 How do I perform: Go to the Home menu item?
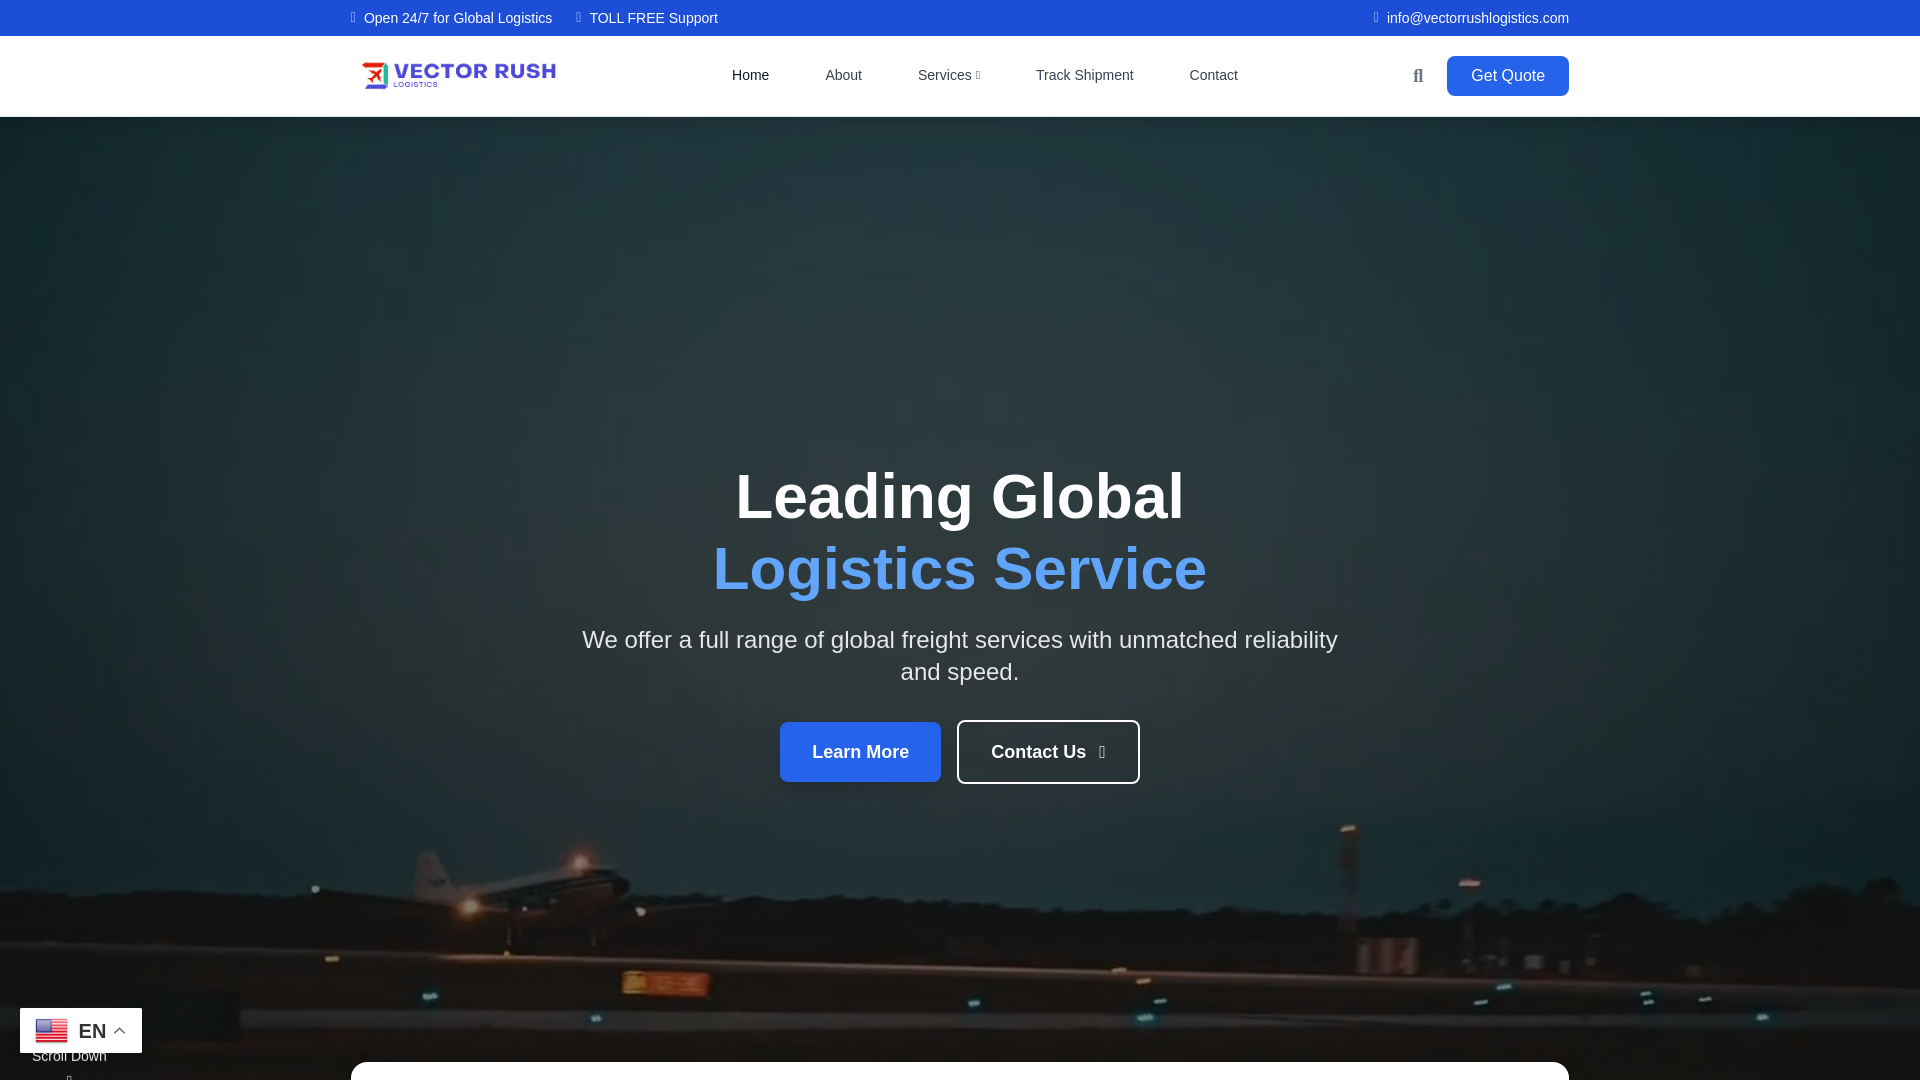coord(750,75)
